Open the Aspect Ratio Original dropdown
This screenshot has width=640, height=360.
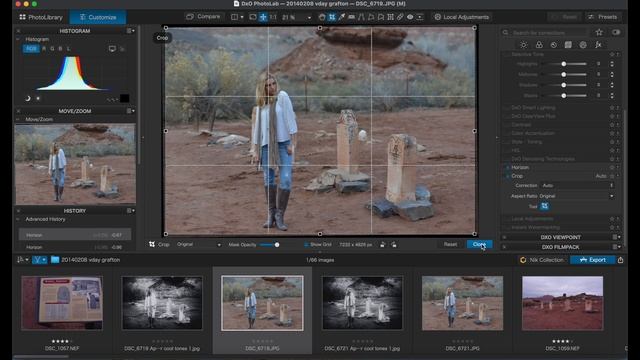pos(576,196)
